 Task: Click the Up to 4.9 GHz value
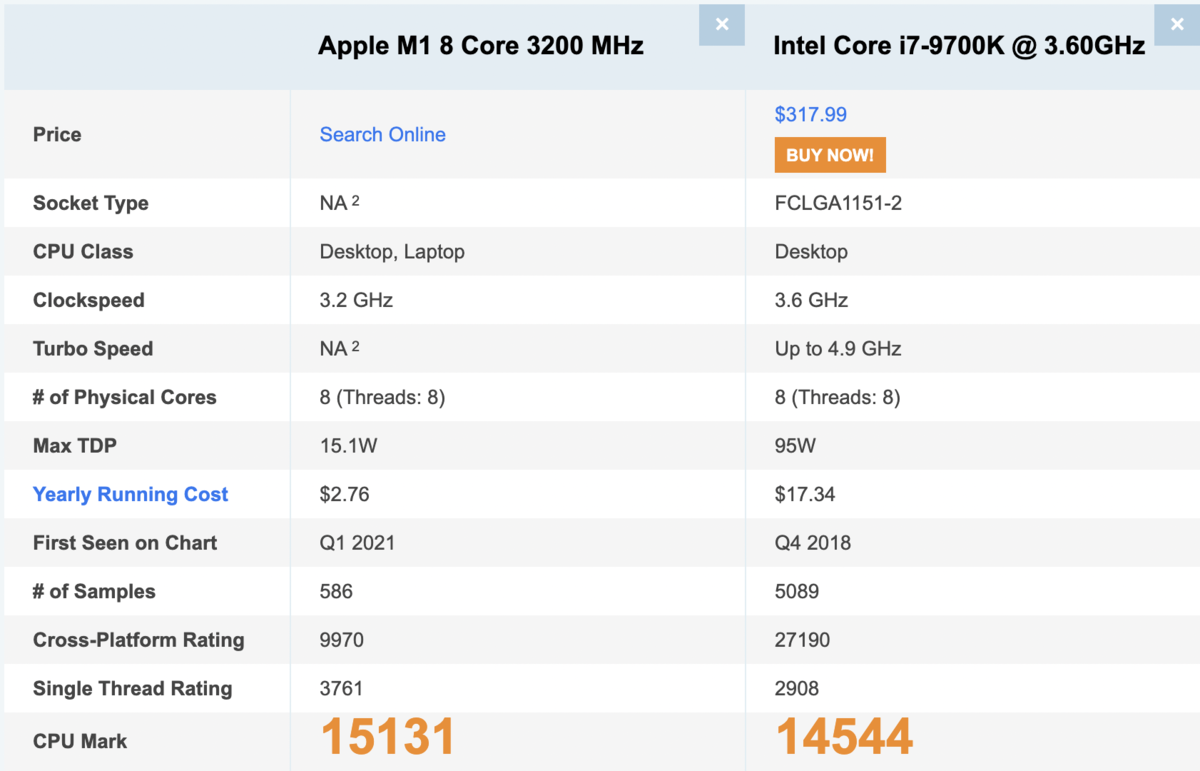coord(838,349)
